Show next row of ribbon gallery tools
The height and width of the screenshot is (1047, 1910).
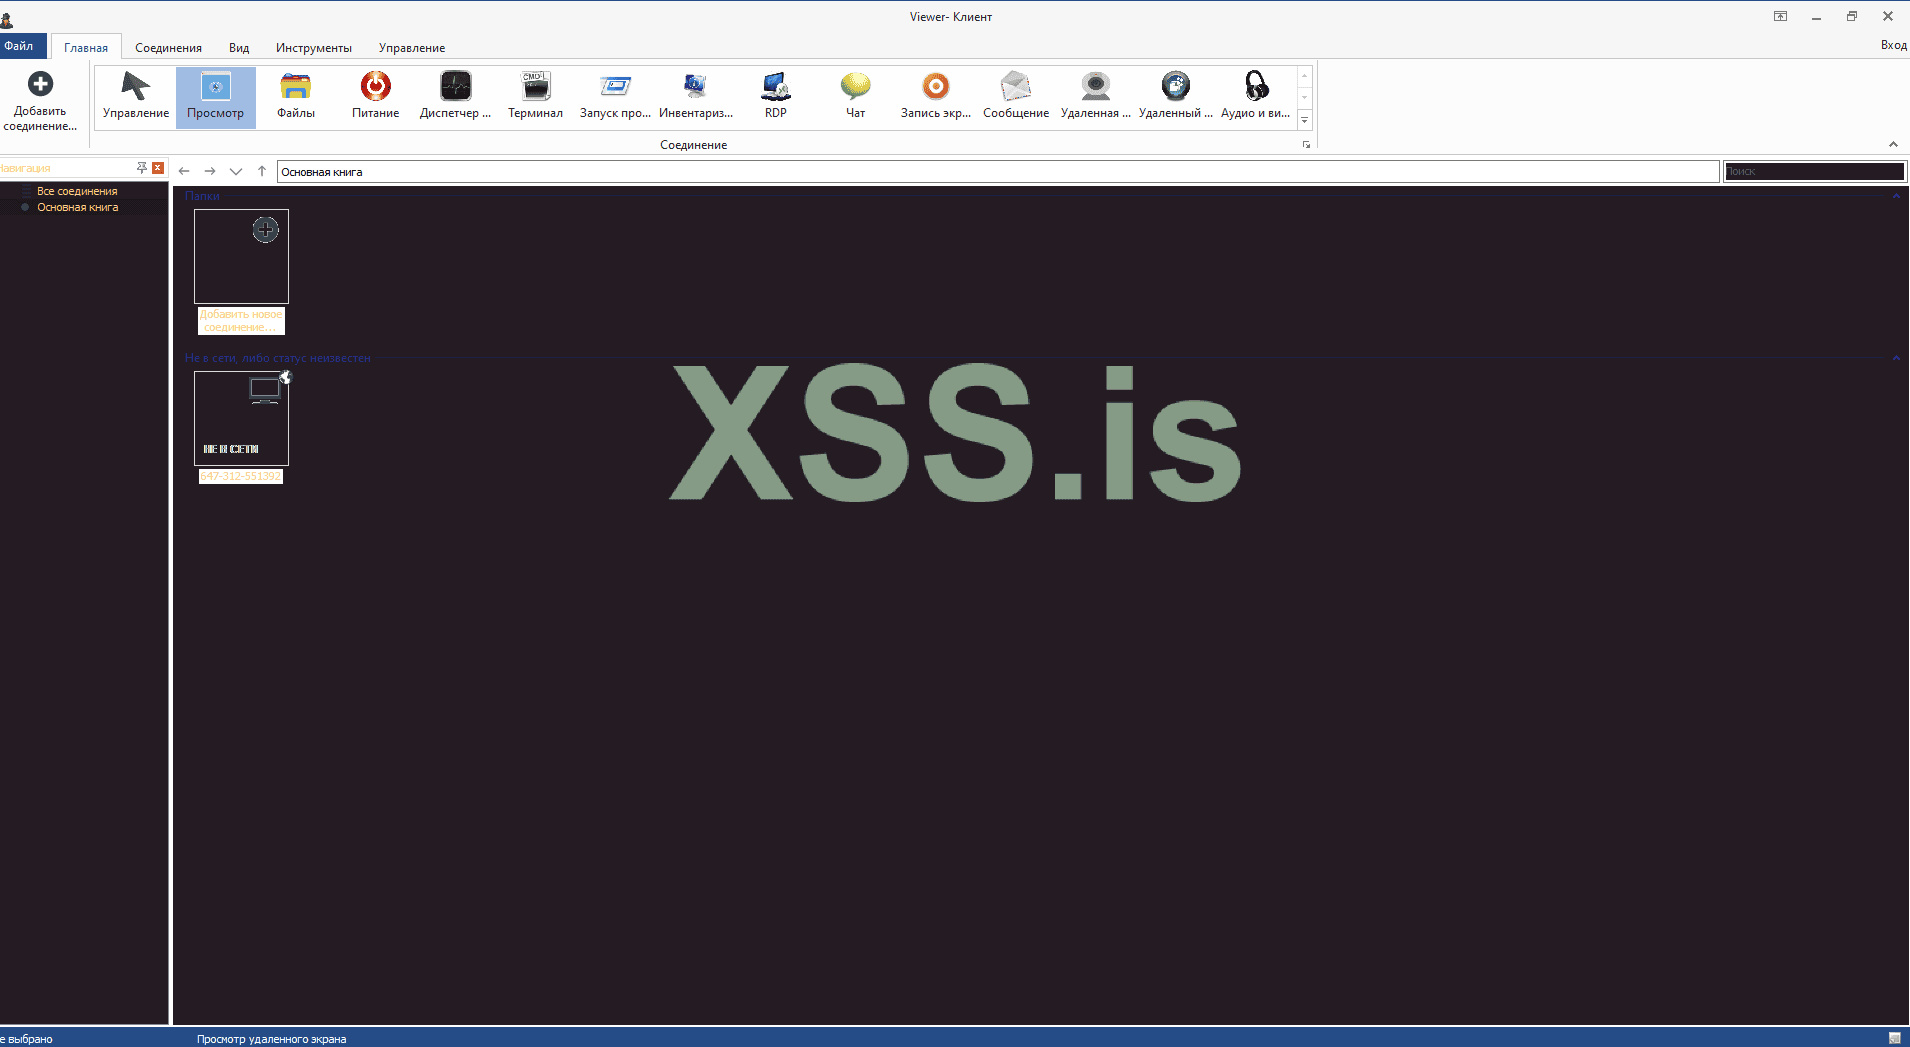pos(1304,98)
